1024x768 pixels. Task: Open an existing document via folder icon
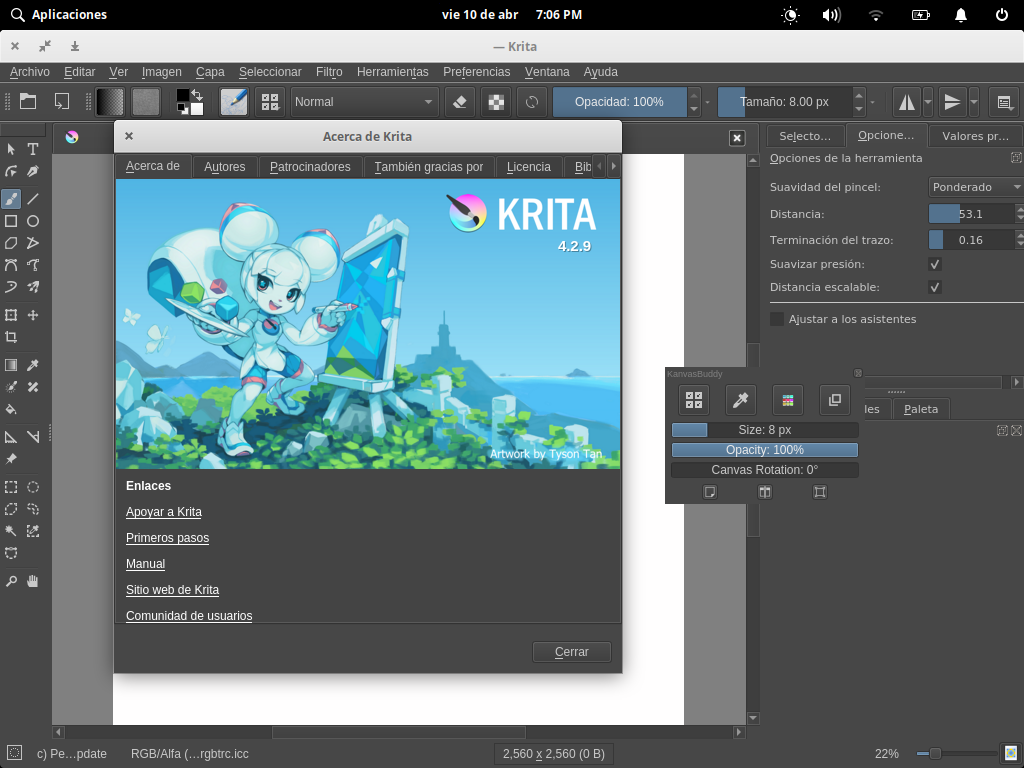(x=28, y=101)
